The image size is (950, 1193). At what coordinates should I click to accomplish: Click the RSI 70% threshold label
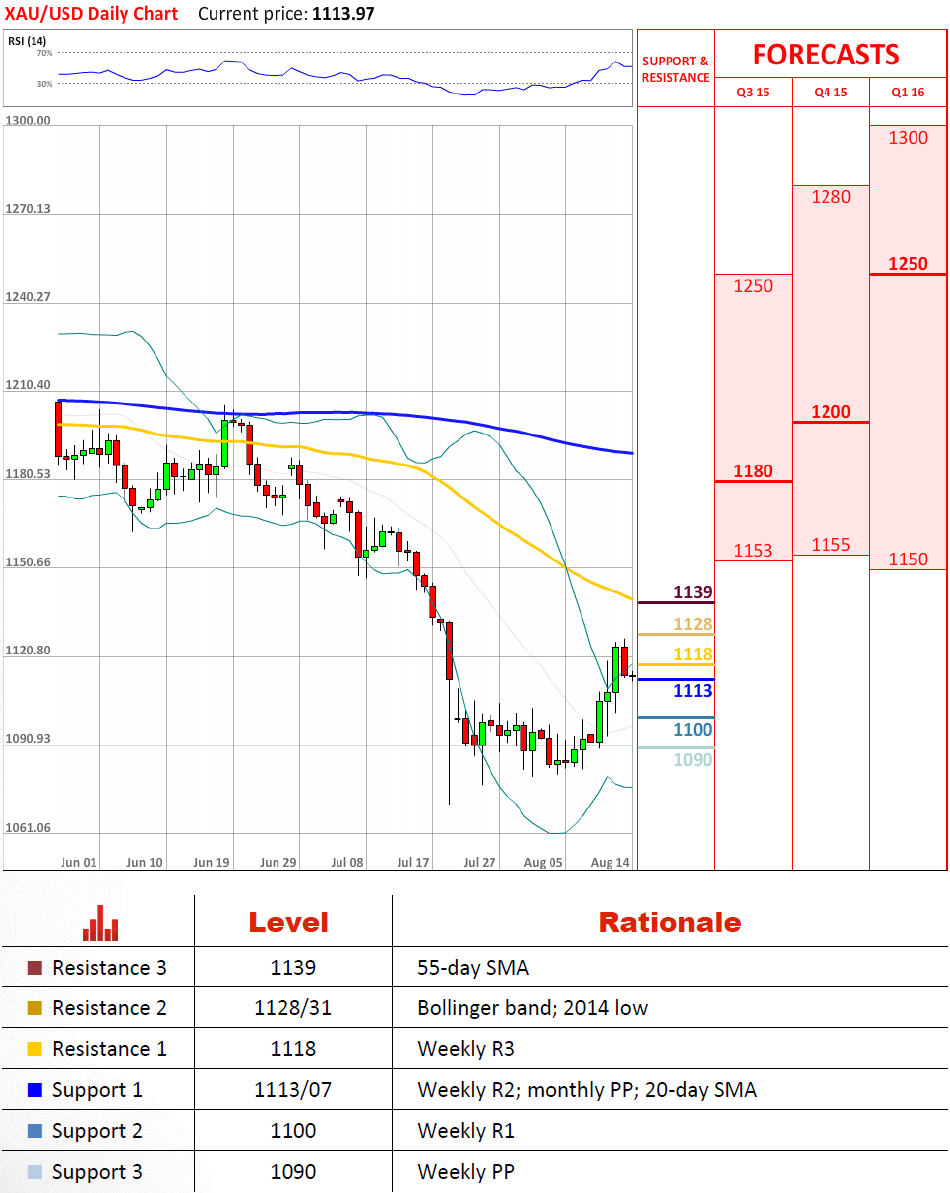click(x=44, y=53)
